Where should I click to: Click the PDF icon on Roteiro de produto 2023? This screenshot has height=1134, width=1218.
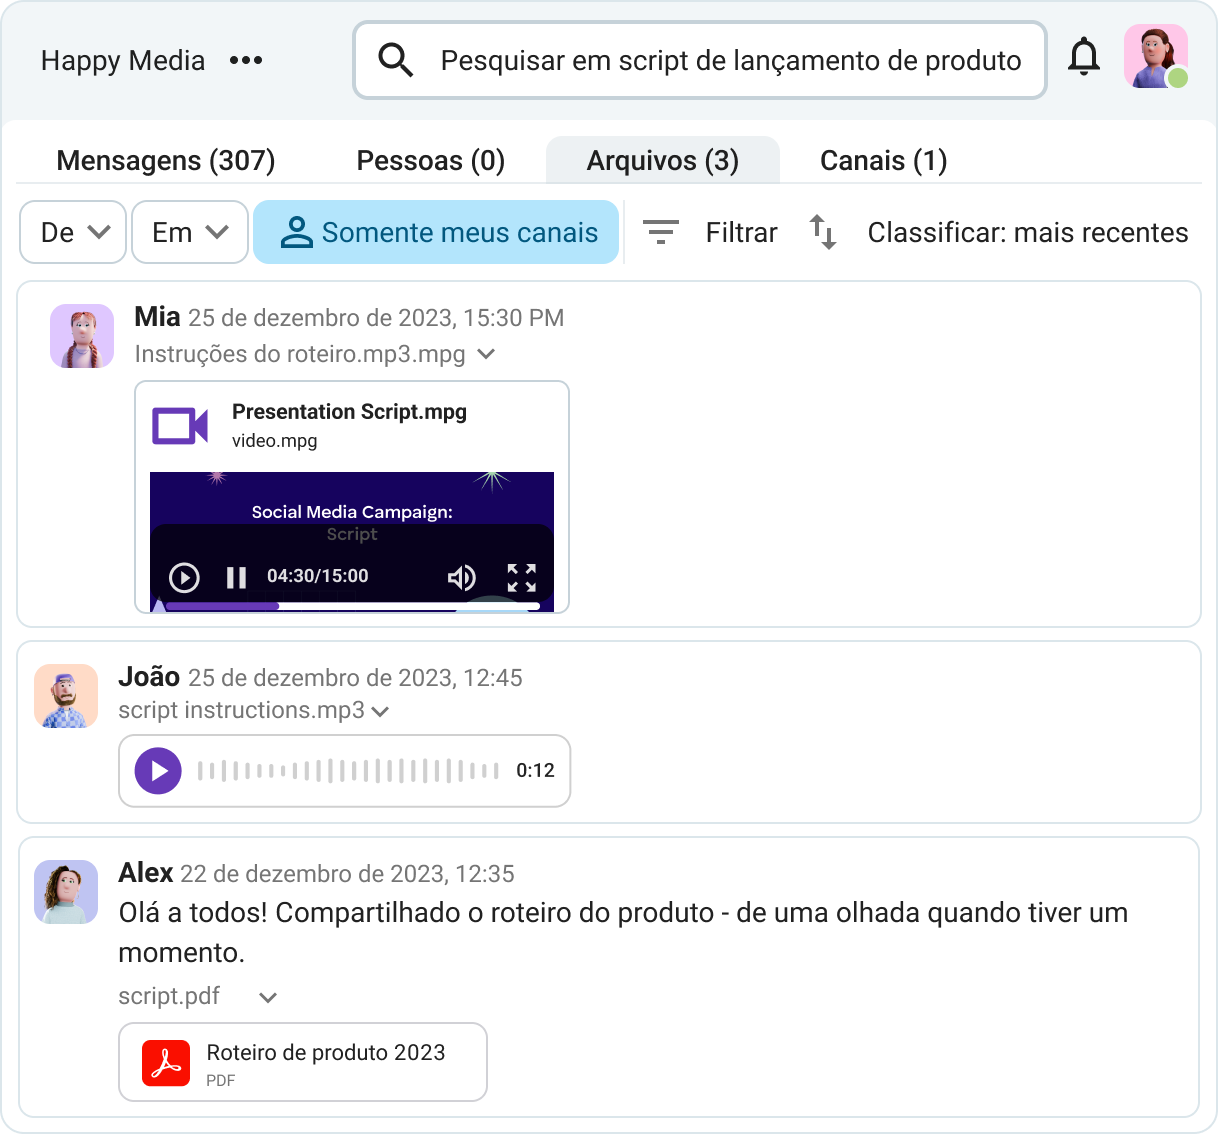coord(168,1062)
